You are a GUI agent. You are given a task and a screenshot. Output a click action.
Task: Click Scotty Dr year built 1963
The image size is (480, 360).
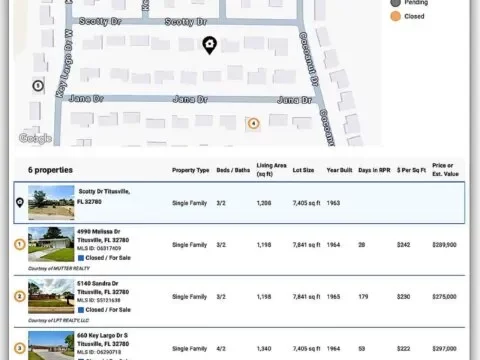[333, 203]
